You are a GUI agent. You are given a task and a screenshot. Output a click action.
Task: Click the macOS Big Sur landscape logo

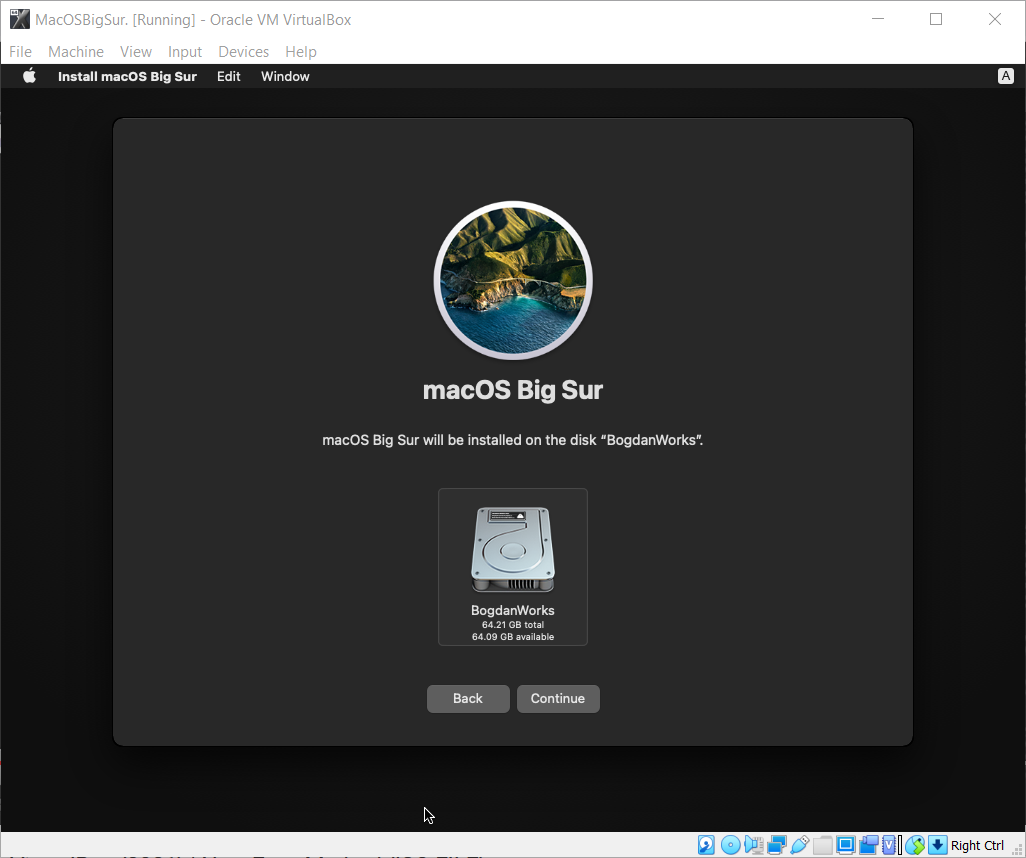(x=513, y=280)
